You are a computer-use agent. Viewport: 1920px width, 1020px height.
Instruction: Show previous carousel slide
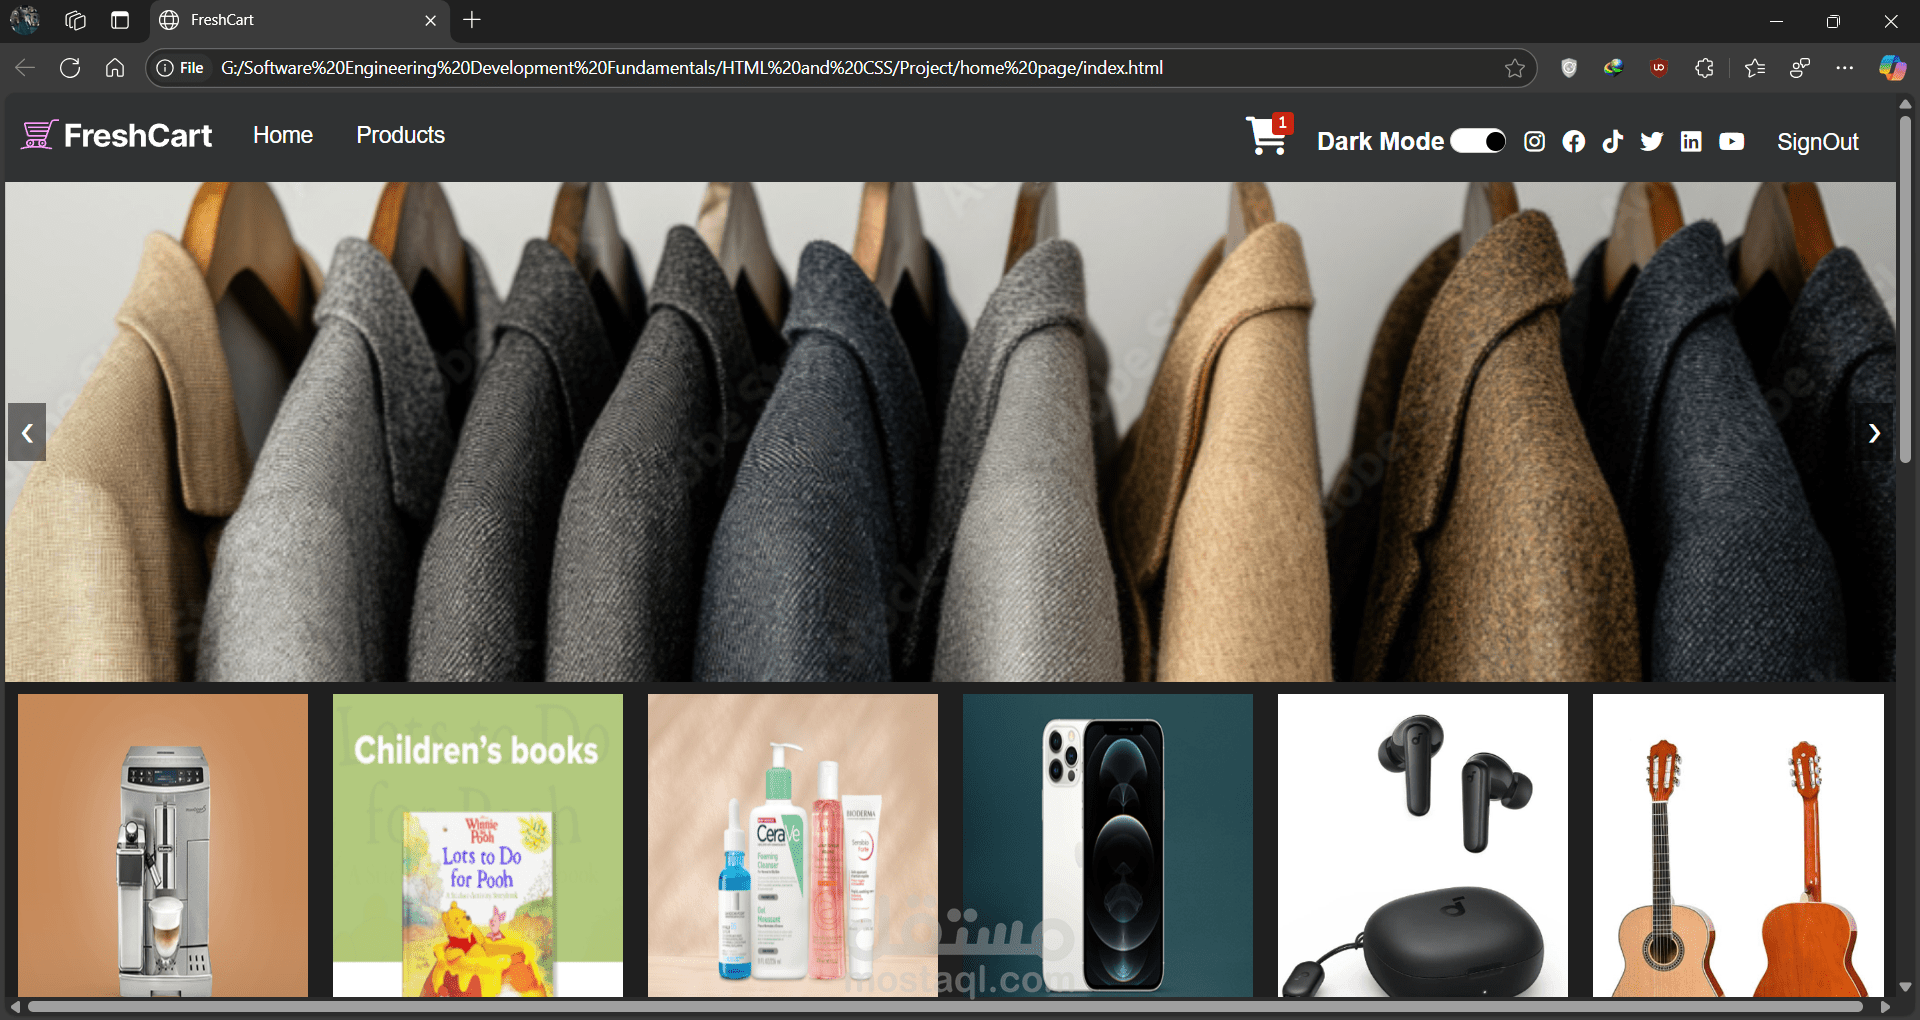tap(27, 432)
